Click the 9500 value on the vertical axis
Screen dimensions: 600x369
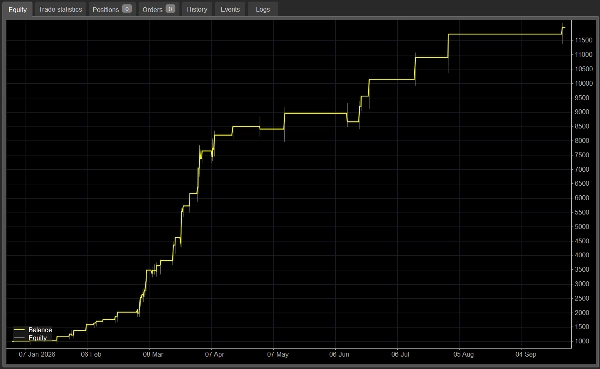582,98
